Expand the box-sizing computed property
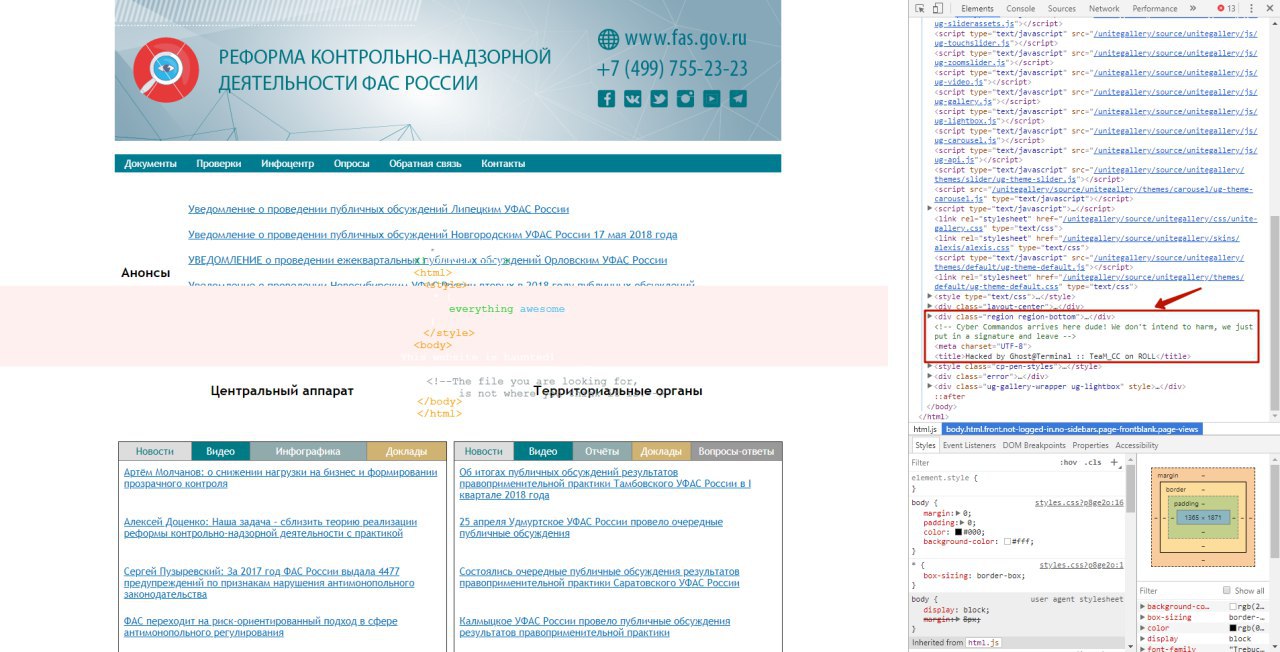 [x=1142, y=618]
